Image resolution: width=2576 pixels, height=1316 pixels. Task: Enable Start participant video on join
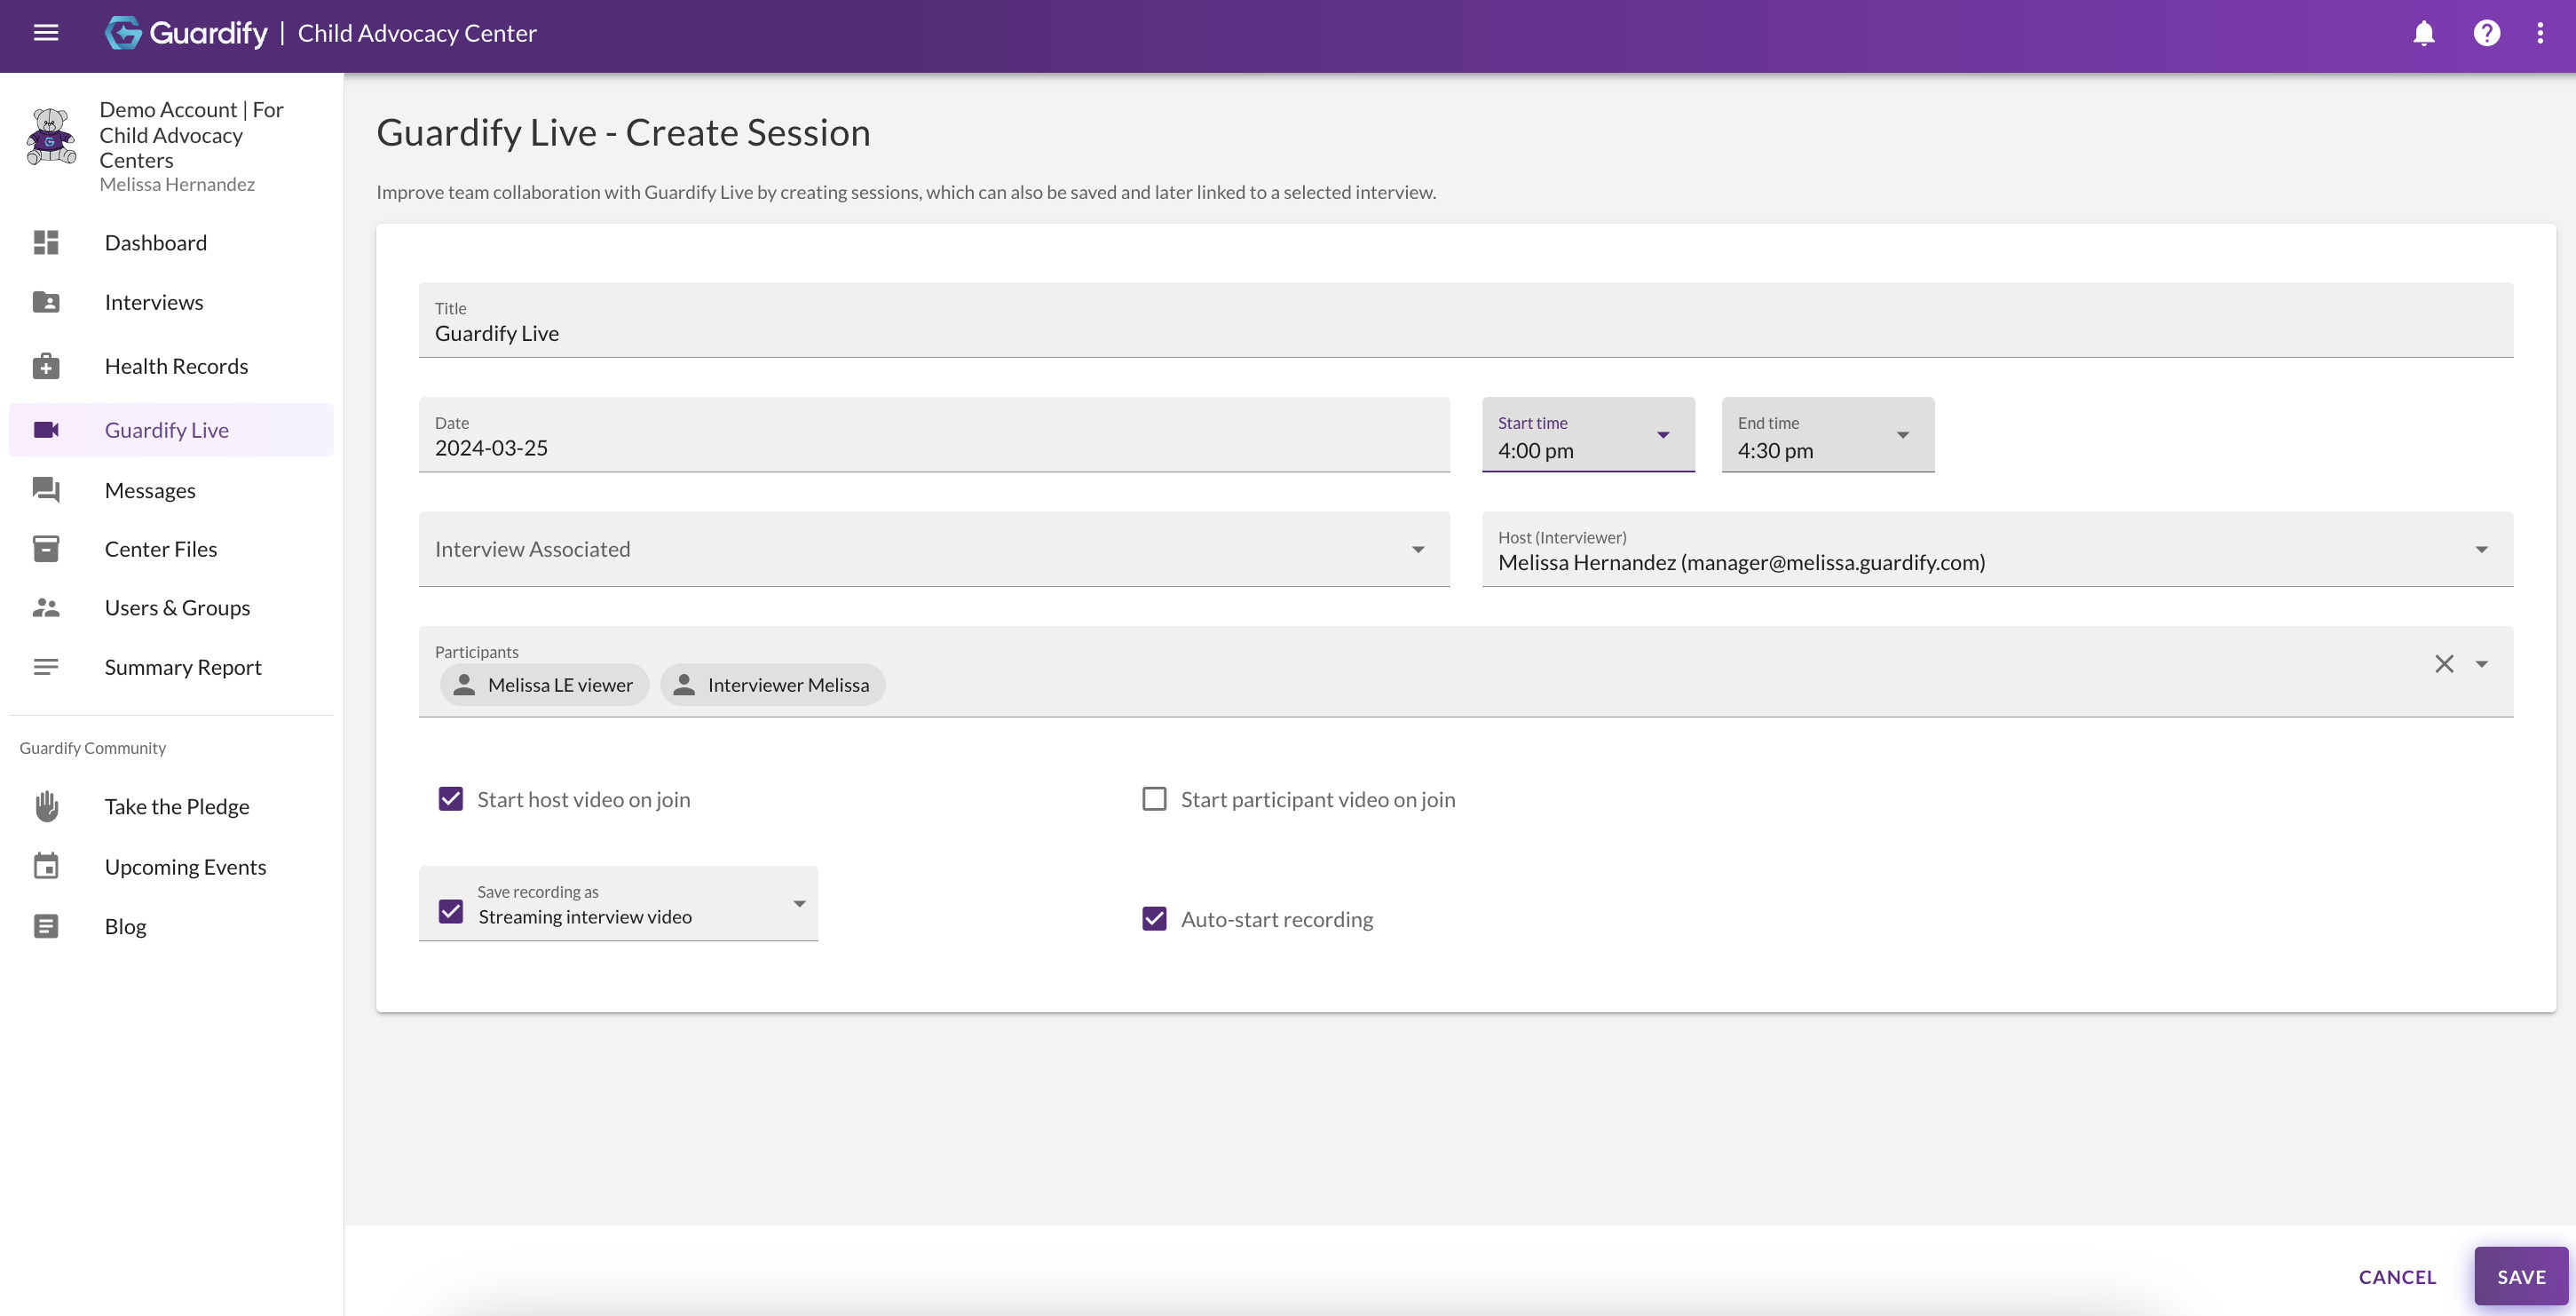click(1154, 798)
